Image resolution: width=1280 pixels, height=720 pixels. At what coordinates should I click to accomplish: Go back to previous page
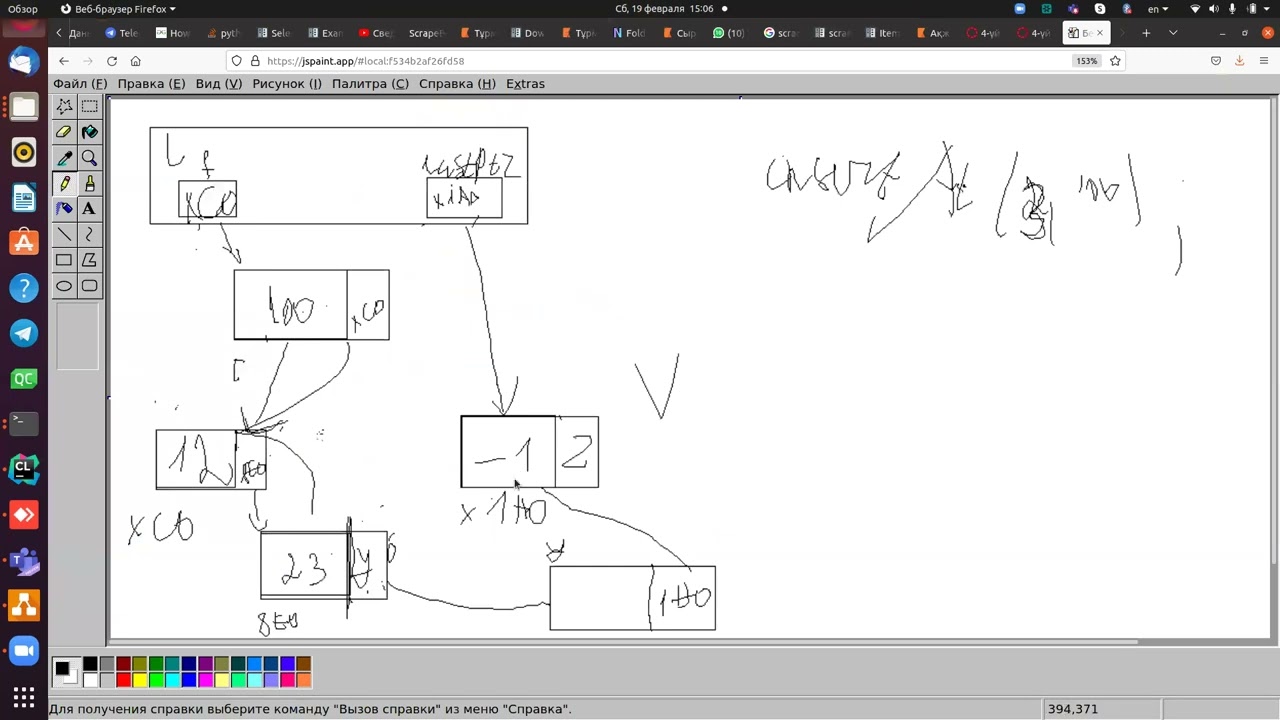[64, 61]
